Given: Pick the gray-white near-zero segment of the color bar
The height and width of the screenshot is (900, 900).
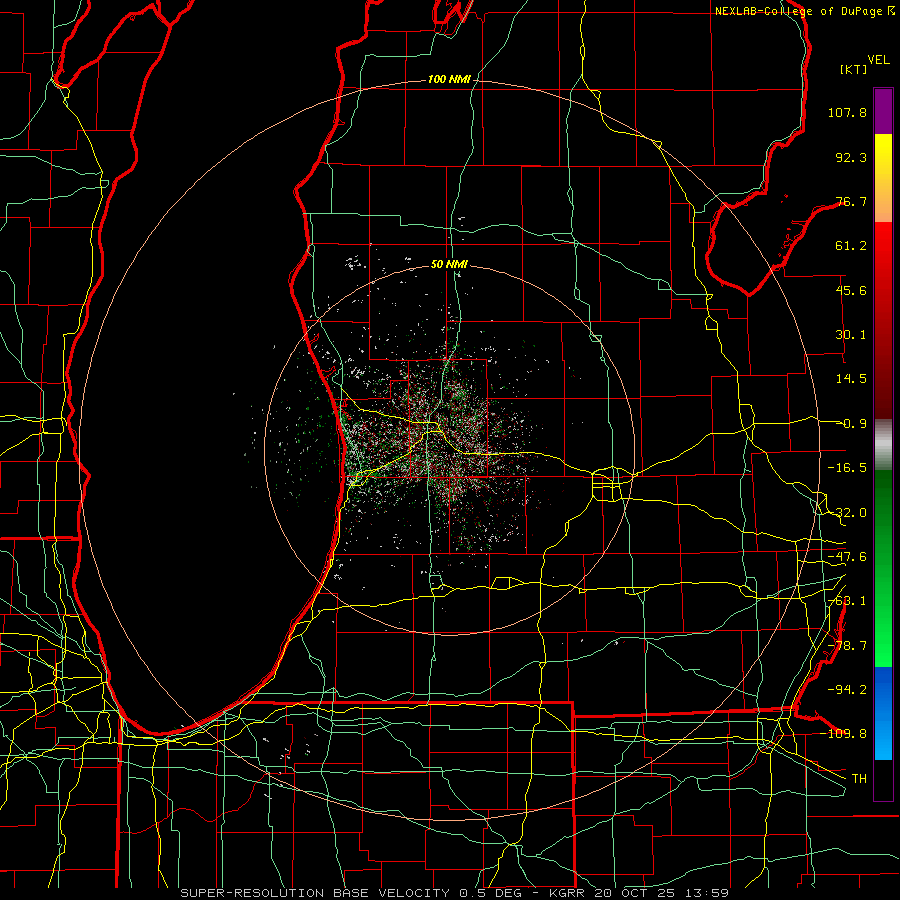Looking at the screenshot, I should (x=883, y=445).
